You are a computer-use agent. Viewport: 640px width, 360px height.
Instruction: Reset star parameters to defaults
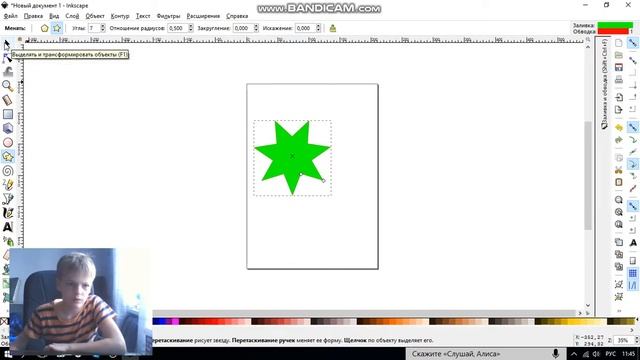333,28
